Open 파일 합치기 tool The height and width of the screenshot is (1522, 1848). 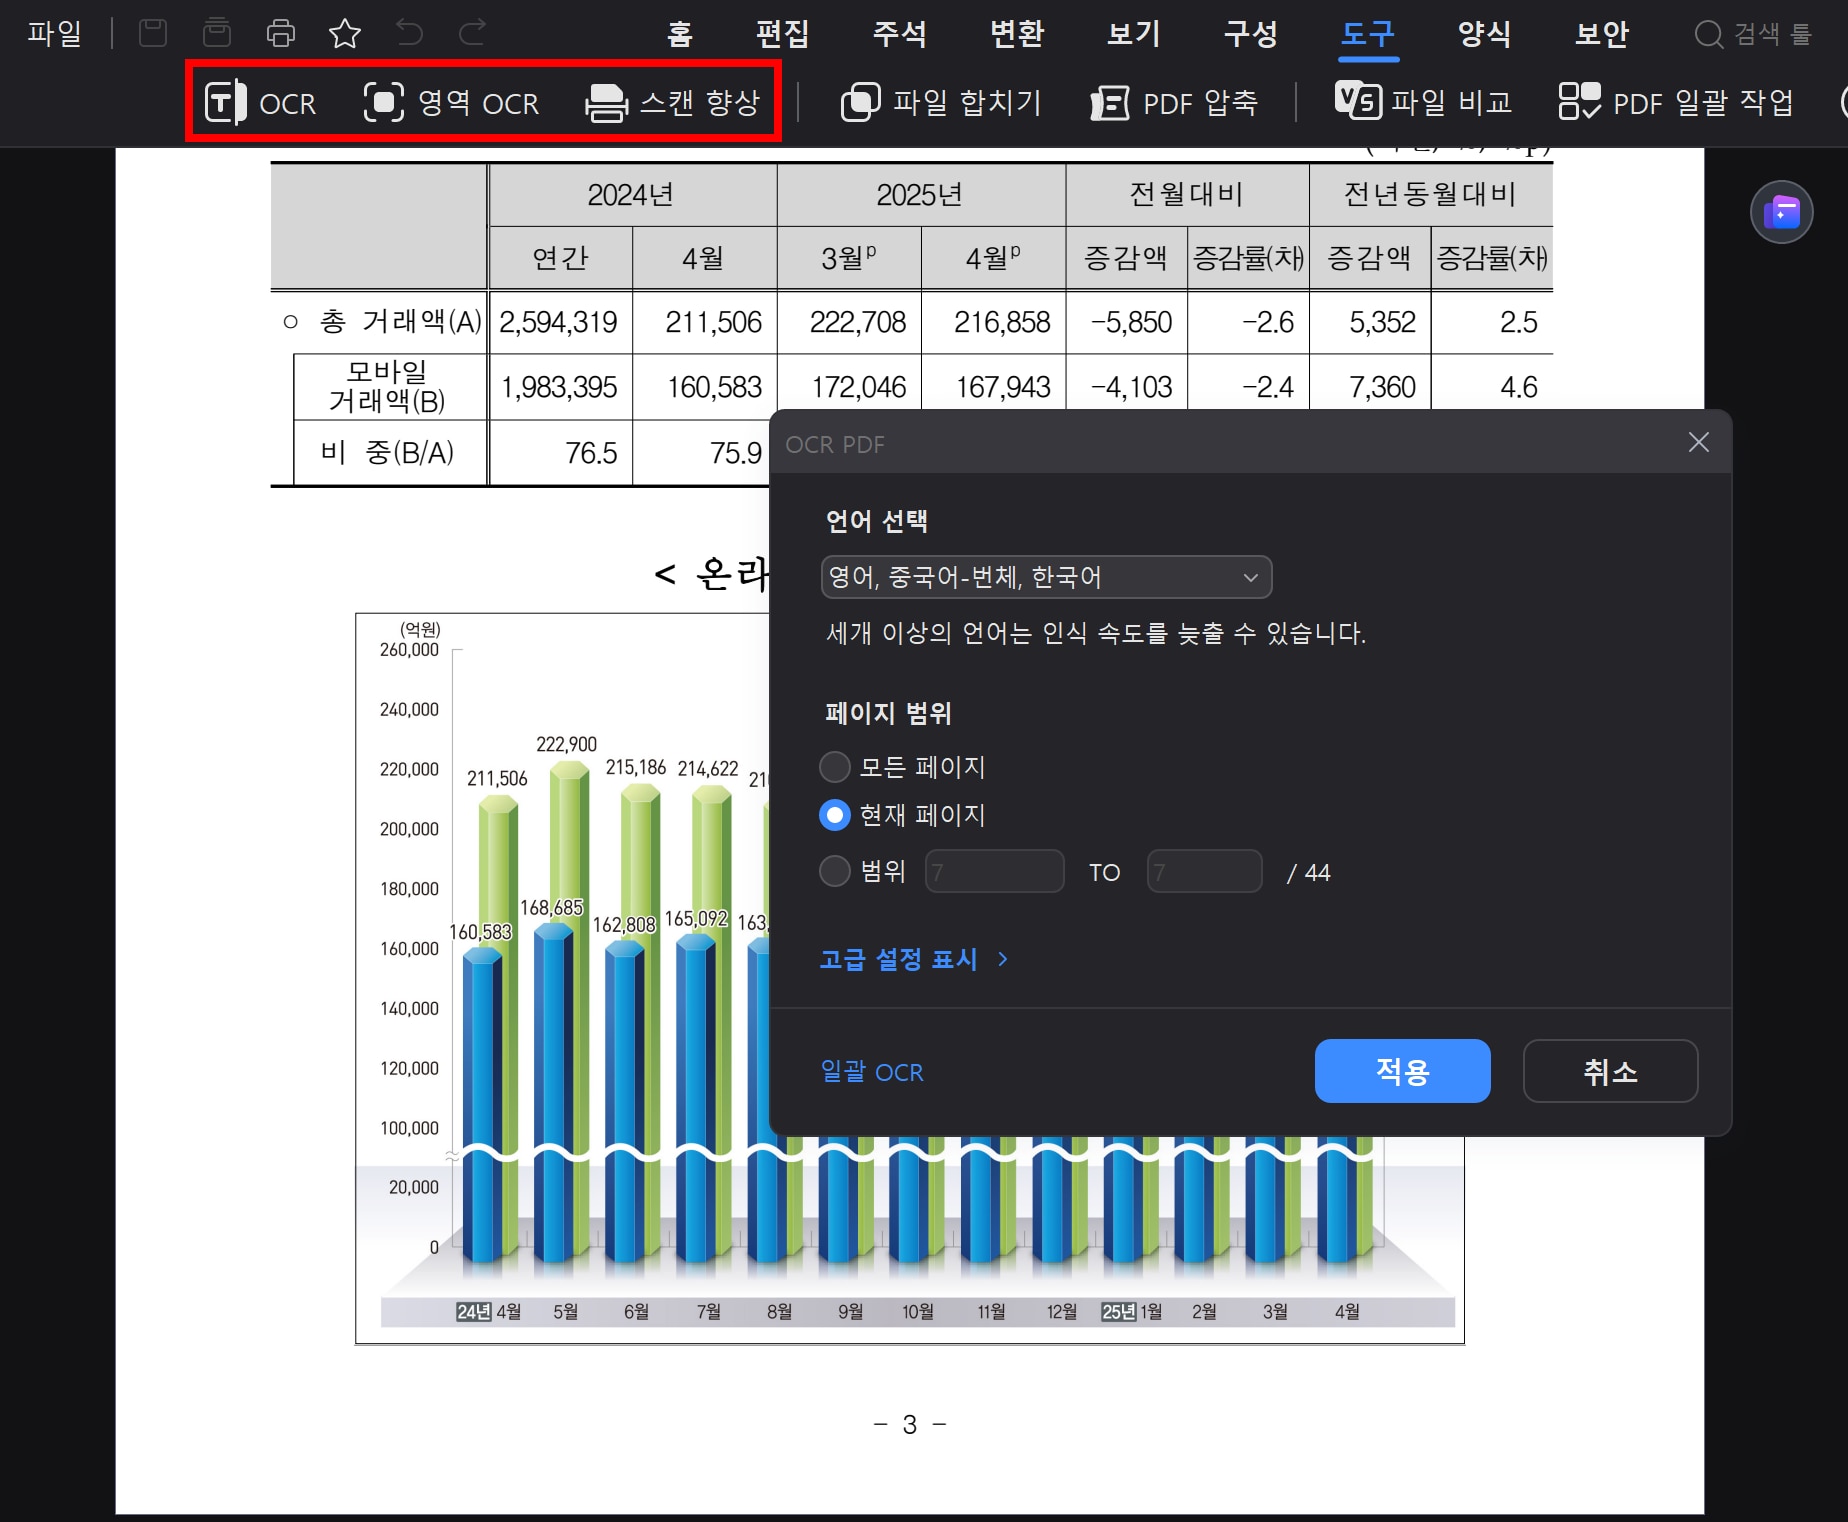tap(941, 102)
